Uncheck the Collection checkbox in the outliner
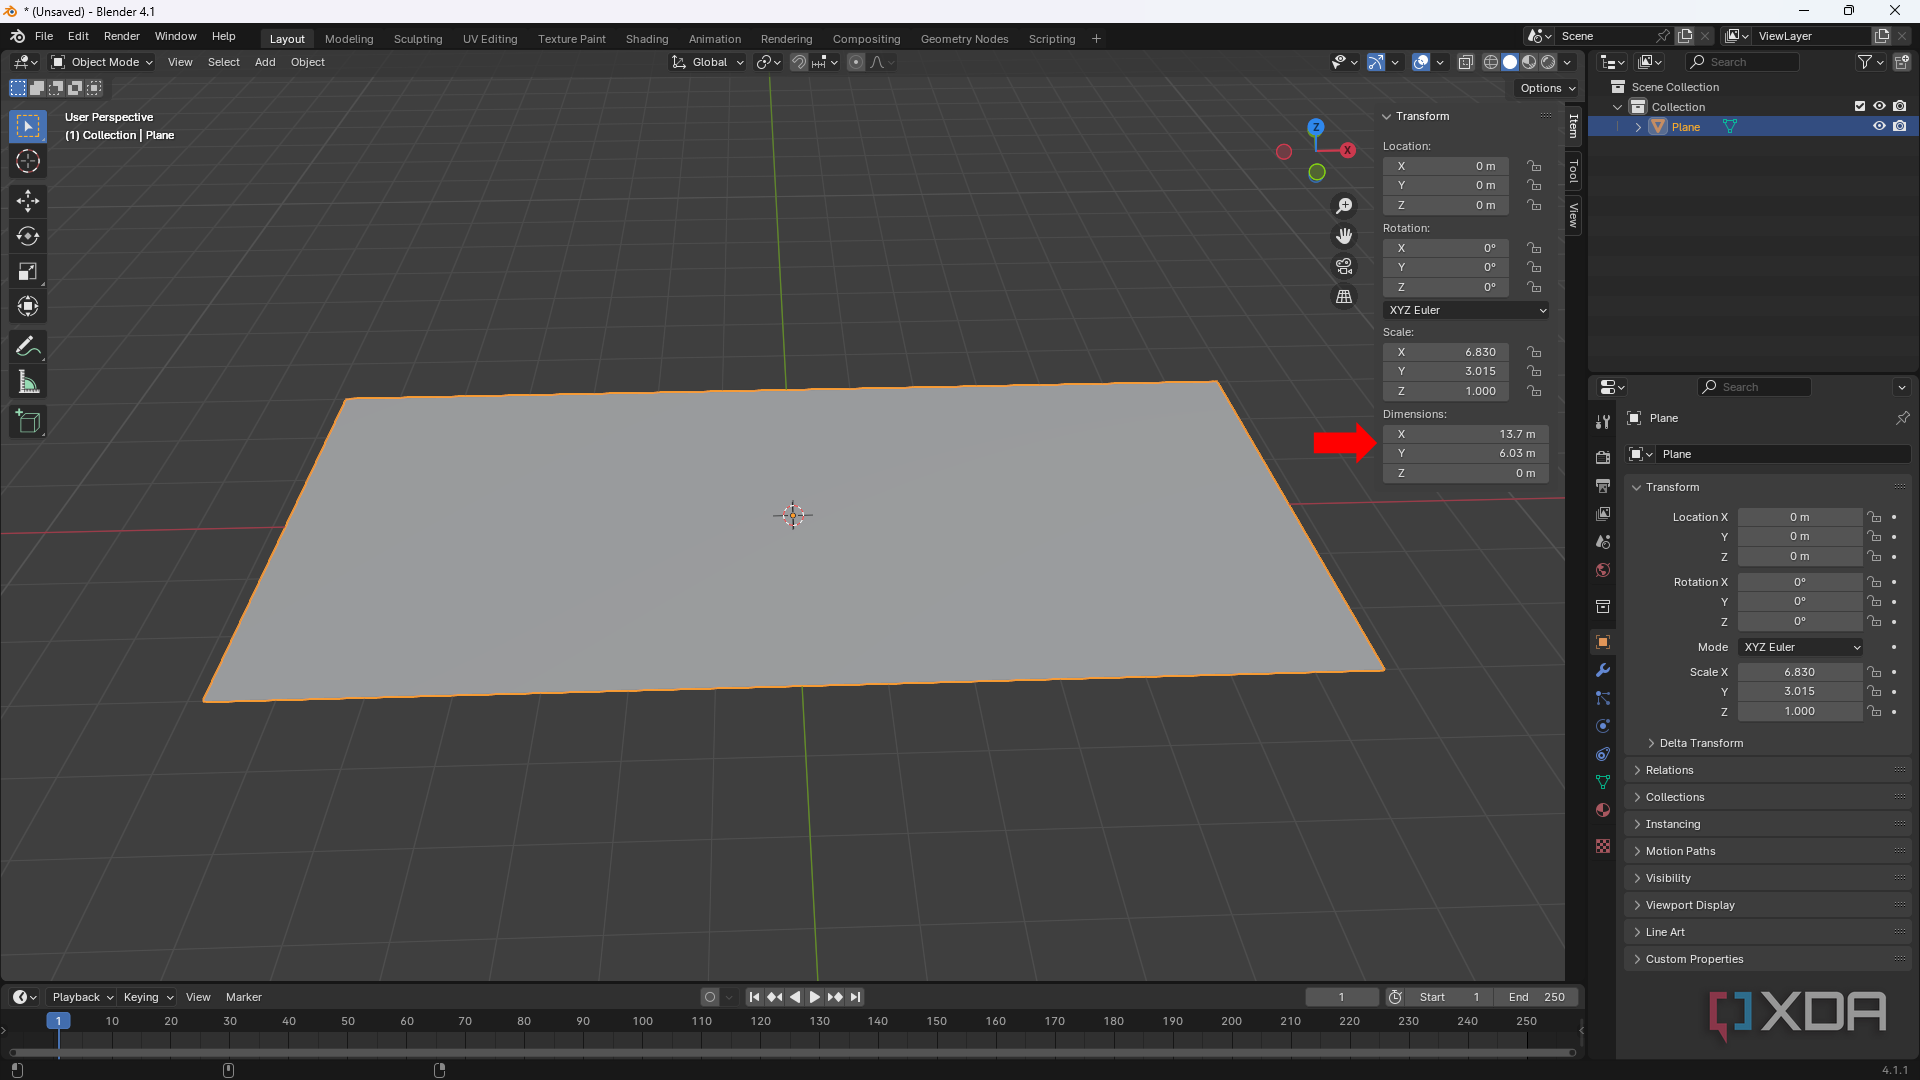 click(x=1860, y=106)
